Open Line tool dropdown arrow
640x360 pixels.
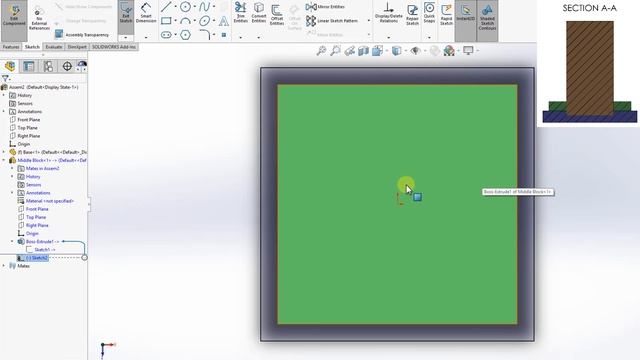pyautogui.click(x=176, y=7)
